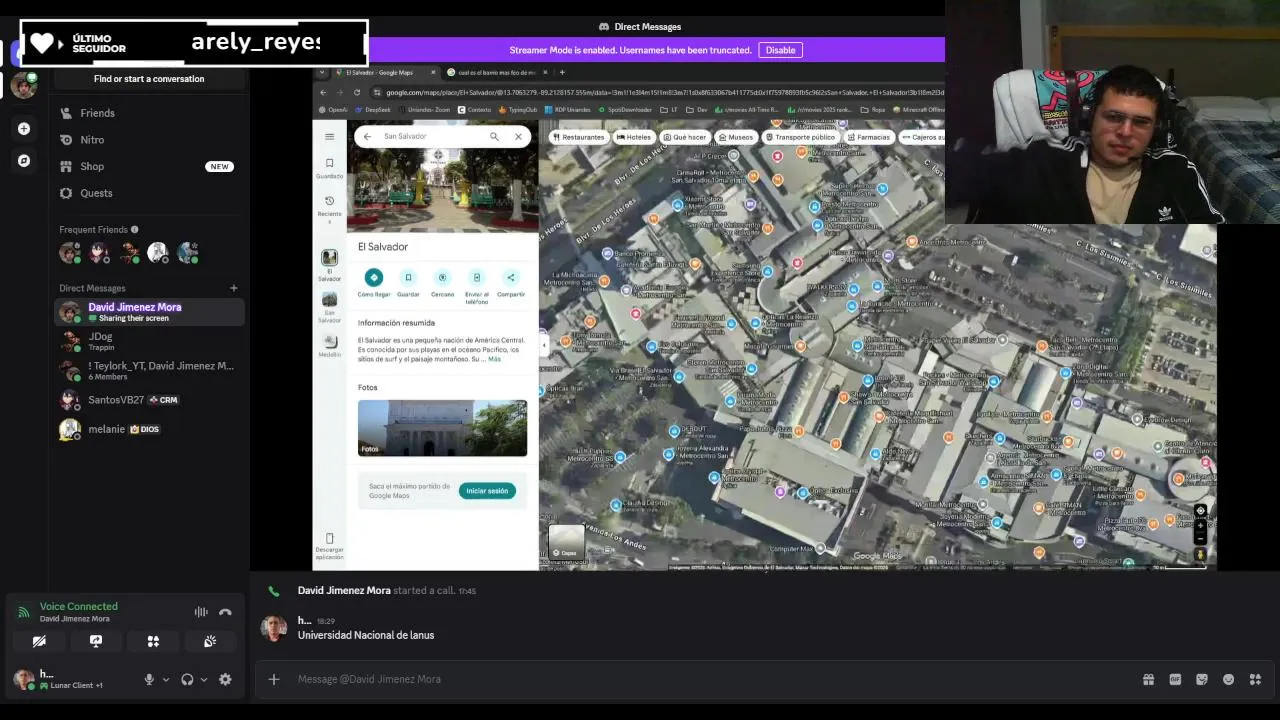Deafen with the headphones icon
This screenshot has height=720, width=1280.
click(x=187, y=679)
